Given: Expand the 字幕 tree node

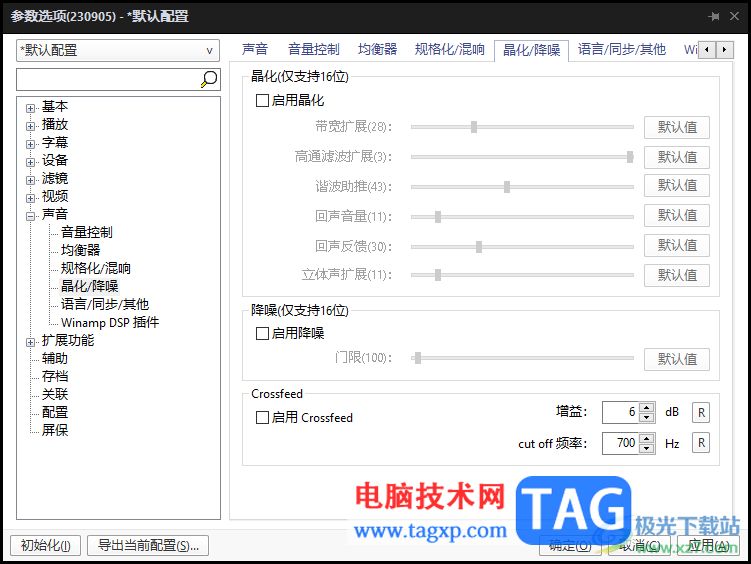Looking at the screenshot, I should point(30,144).
